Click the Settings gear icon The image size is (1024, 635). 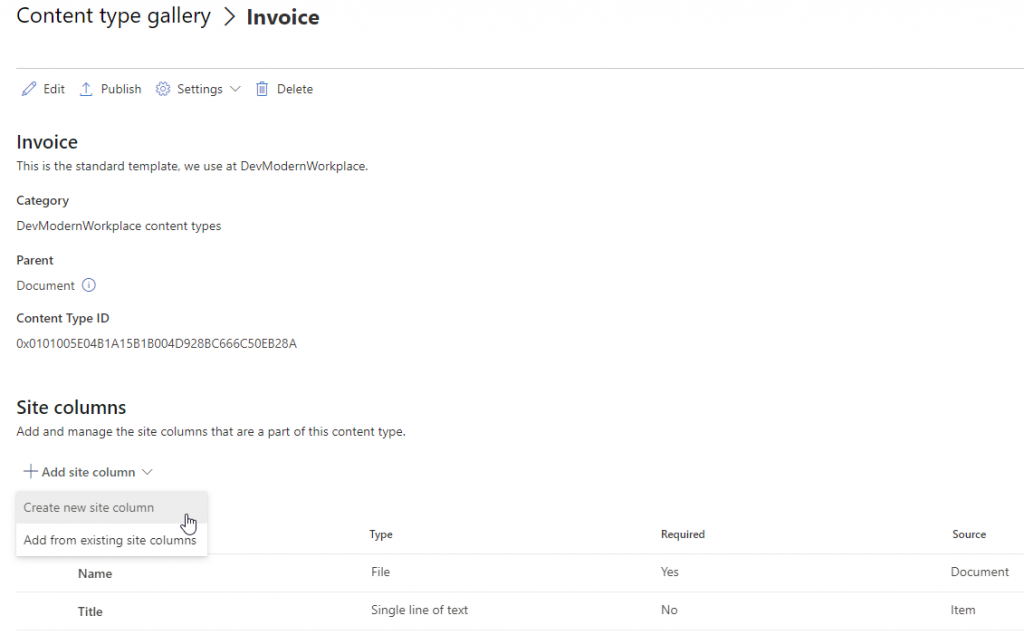coord(162,88)
